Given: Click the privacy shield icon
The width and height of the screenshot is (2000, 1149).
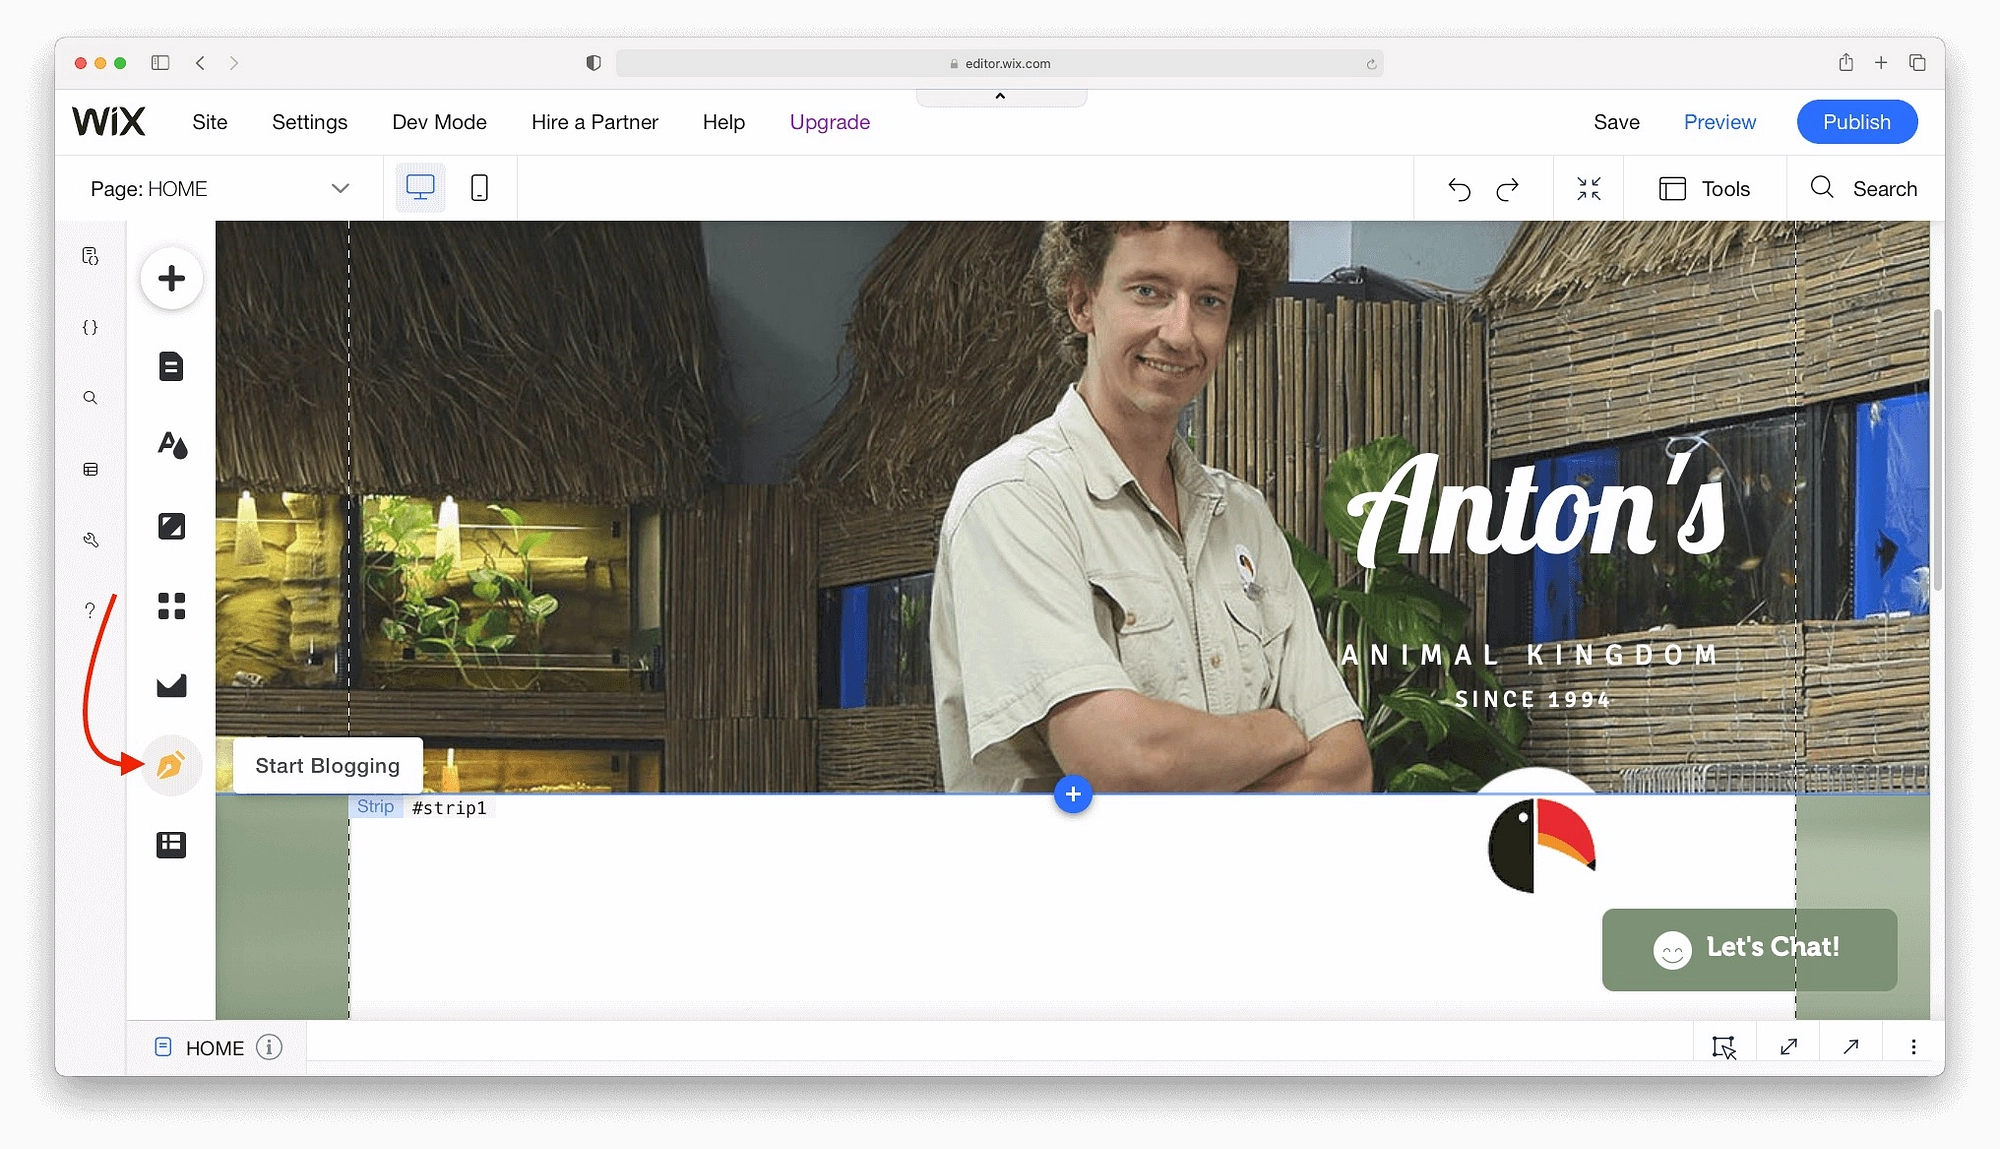Looking at the screenshot, I should [x=593, y=63].
